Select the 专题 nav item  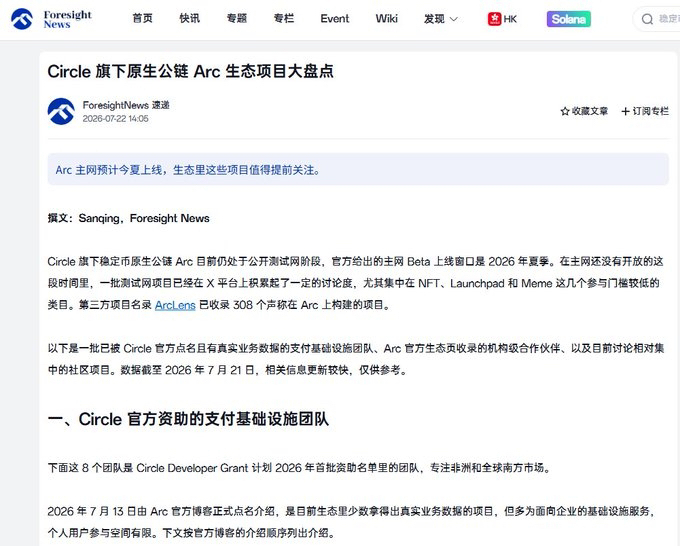(237, 19)
